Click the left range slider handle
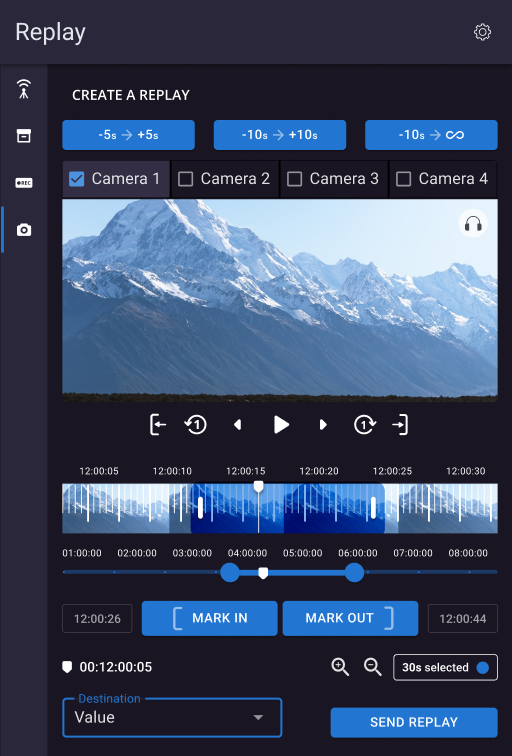Viewport: 512px width, 756px height. [x=230, y=572]
